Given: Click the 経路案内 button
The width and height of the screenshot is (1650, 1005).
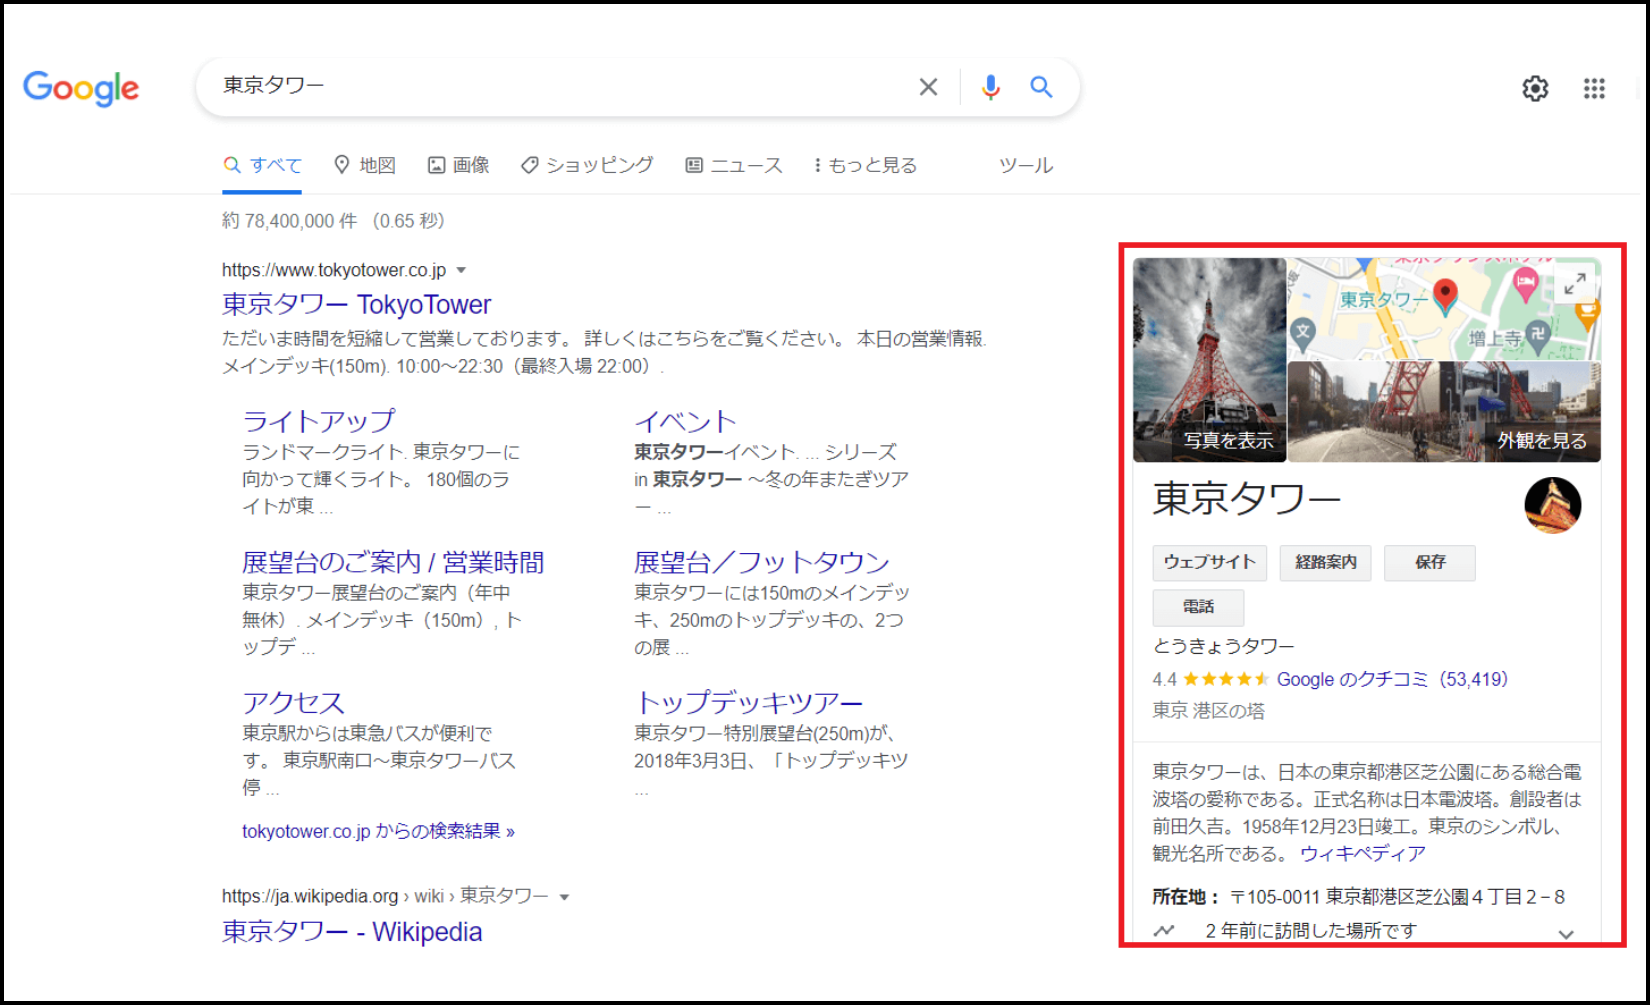Looking at the screenshot, I should pyautogui.click(x=1326, y=563).
